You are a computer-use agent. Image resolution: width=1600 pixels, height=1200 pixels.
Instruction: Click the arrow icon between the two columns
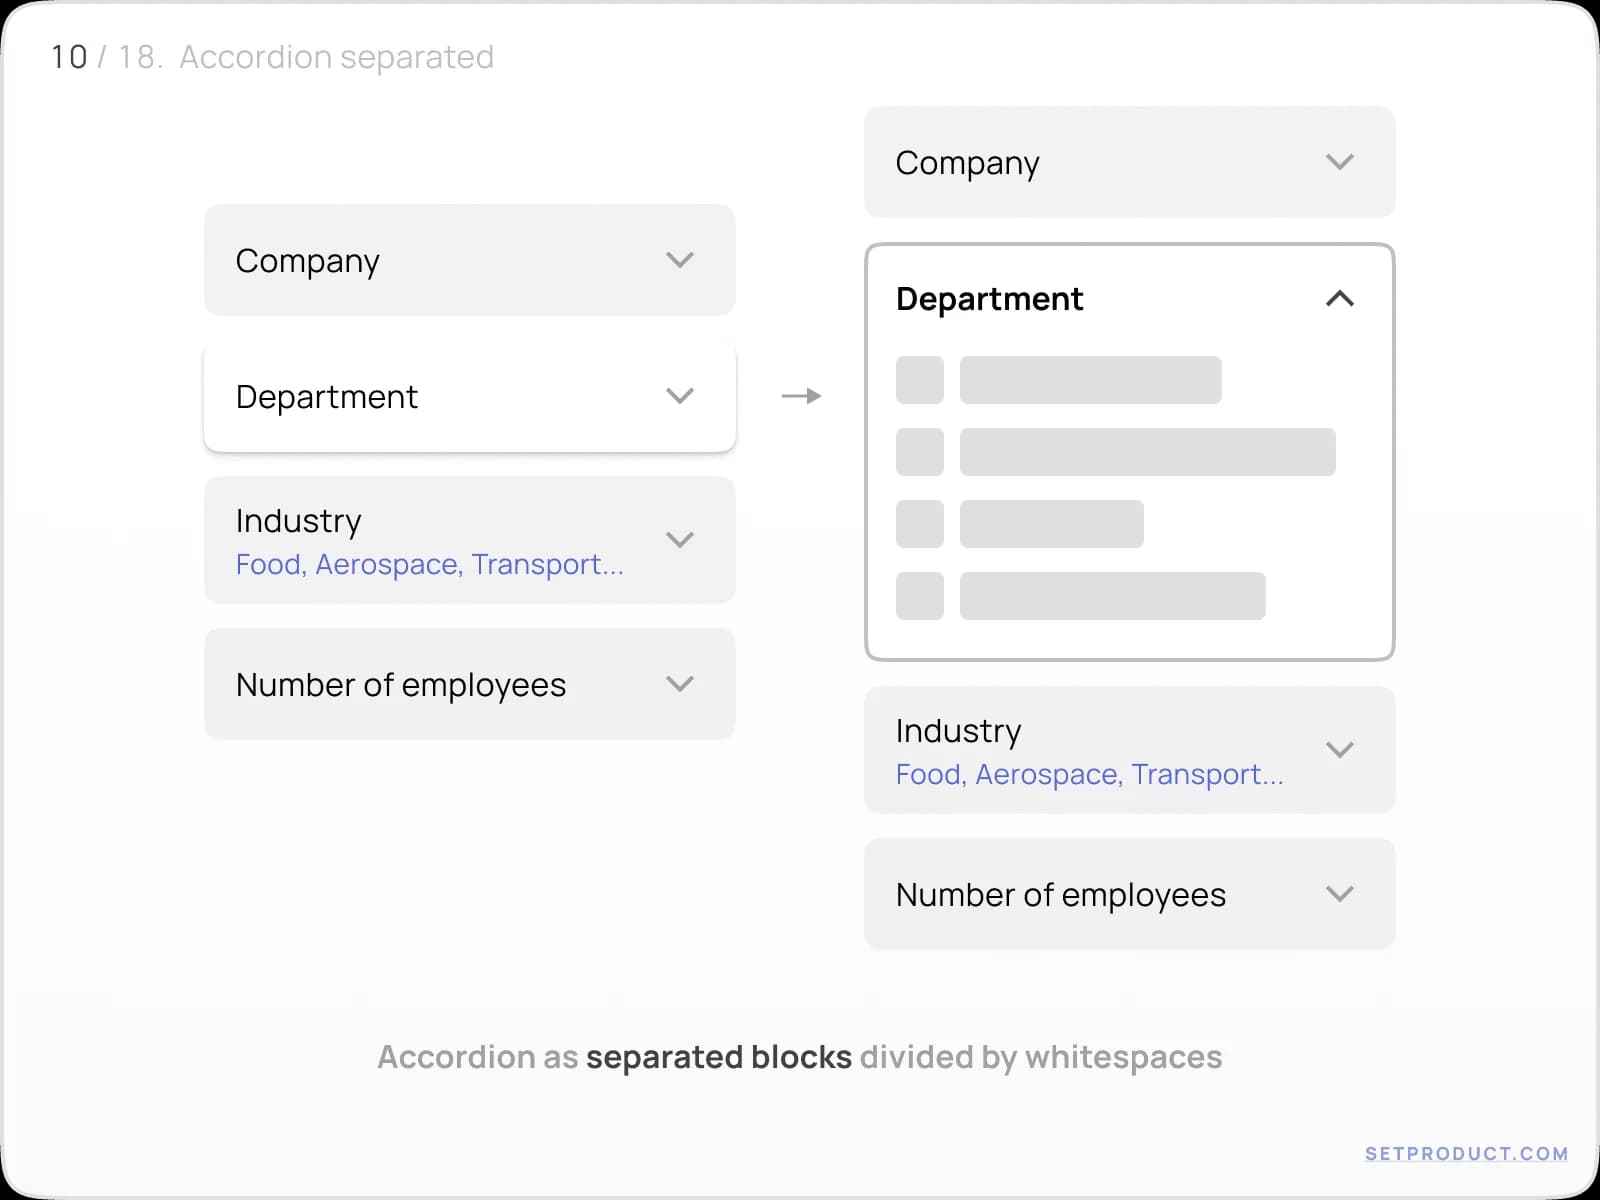pyautogui.click(x=802, y=396)
